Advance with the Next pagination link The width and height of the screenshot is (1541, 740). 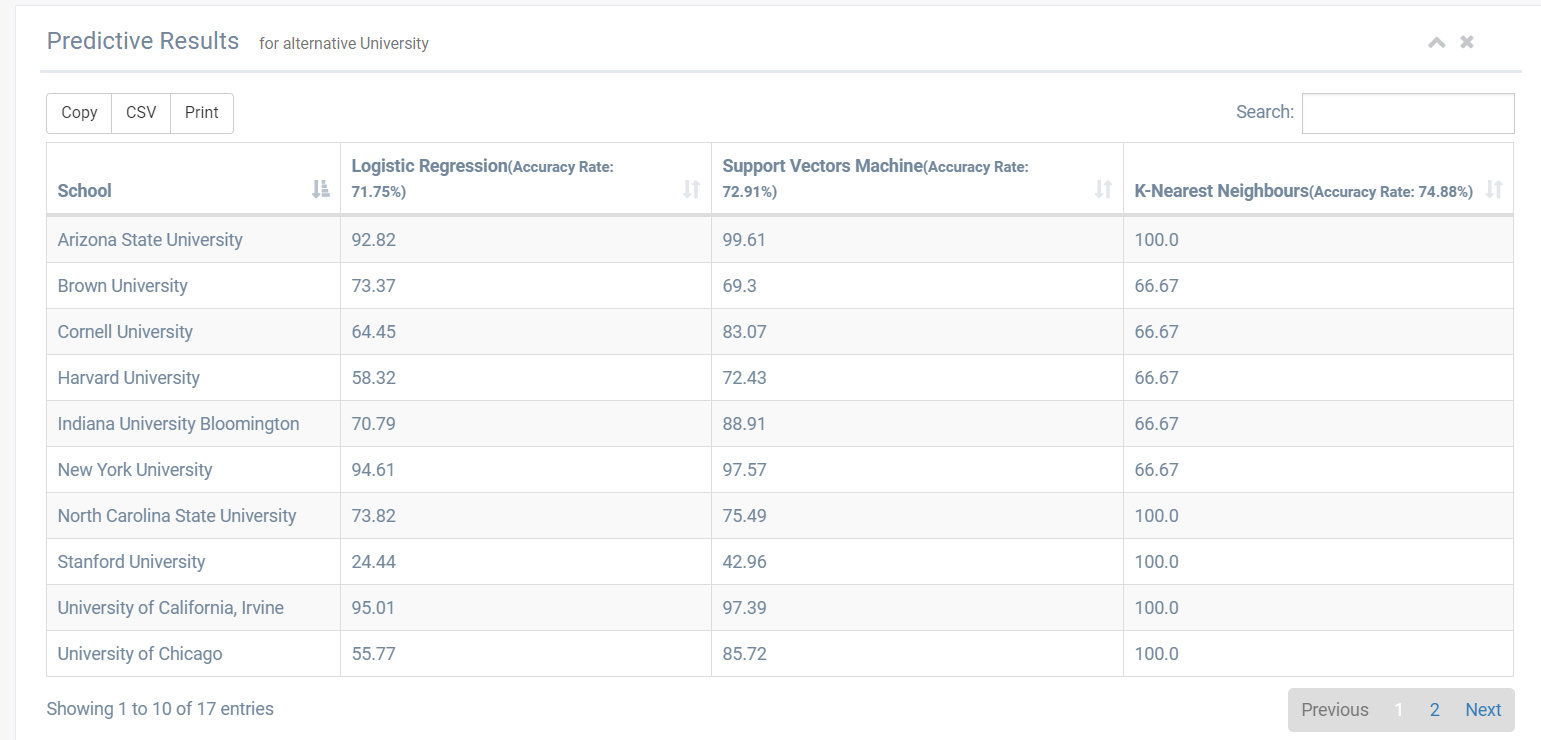[1483, 709]
